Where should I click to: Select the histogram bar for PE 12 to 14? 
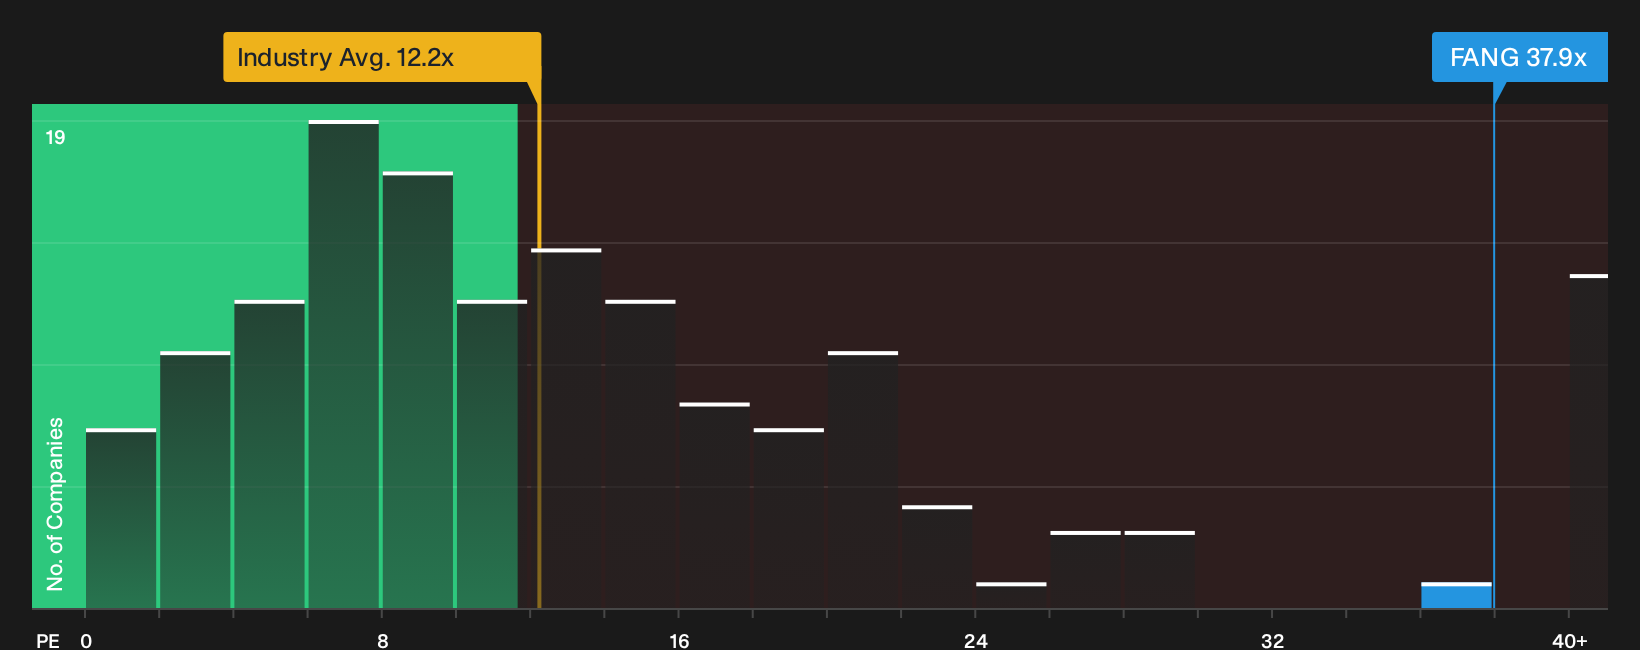566,428
